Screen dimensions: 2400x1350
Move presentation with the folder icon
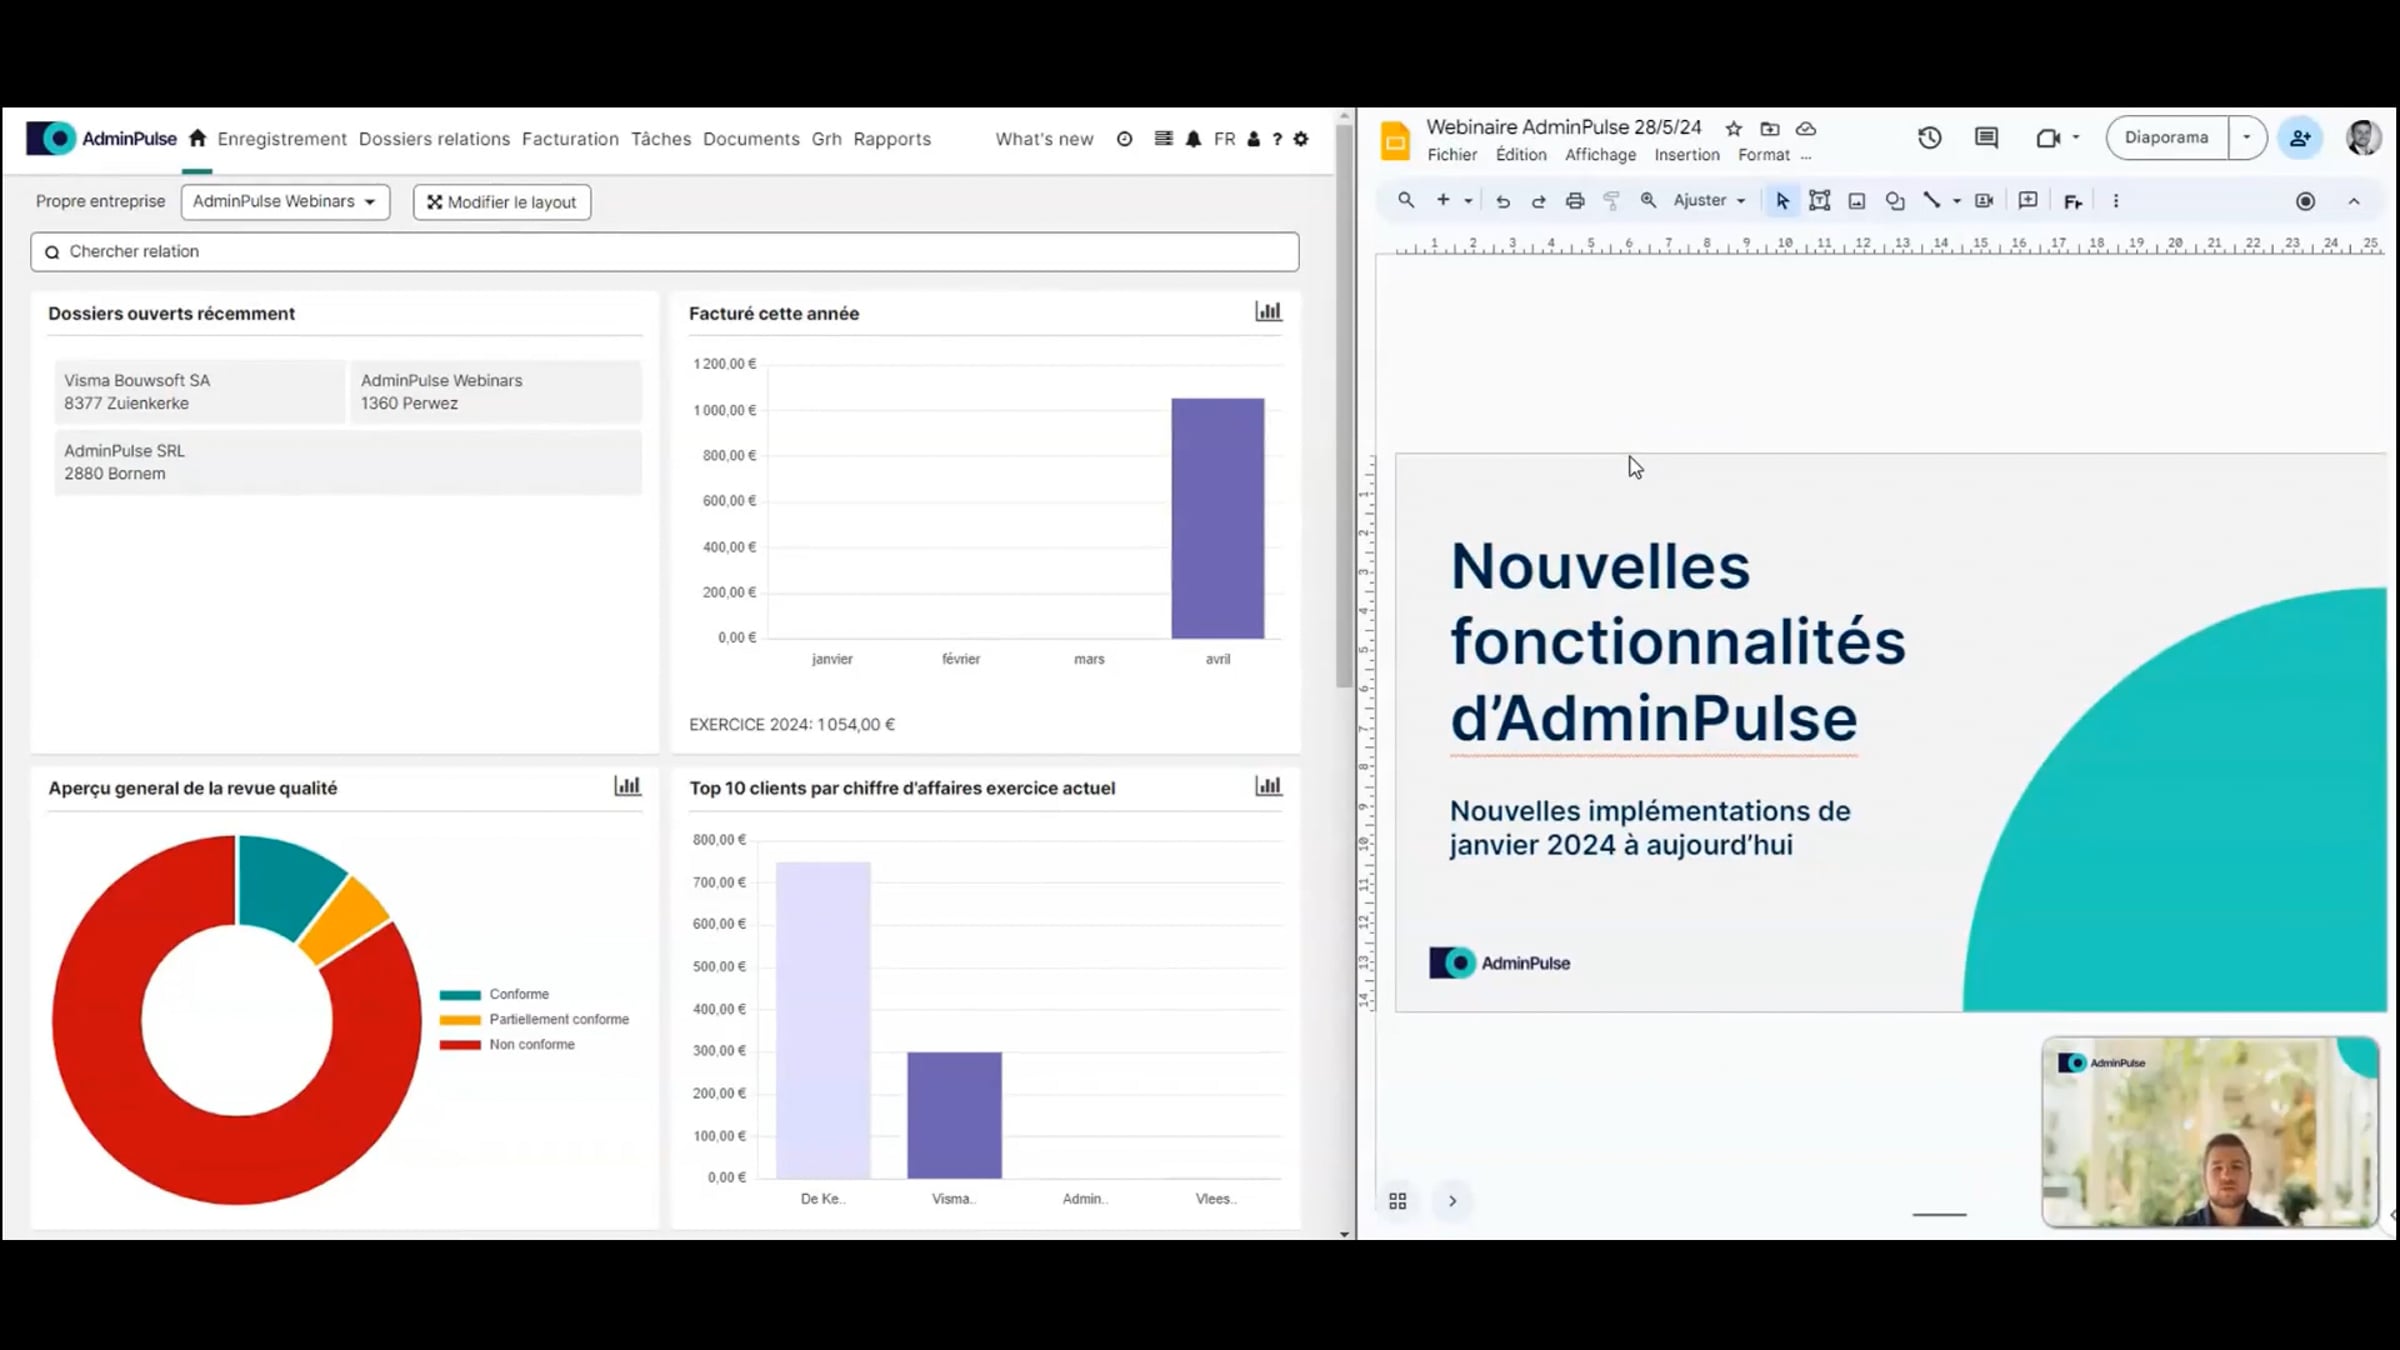tap(1770, 128)
